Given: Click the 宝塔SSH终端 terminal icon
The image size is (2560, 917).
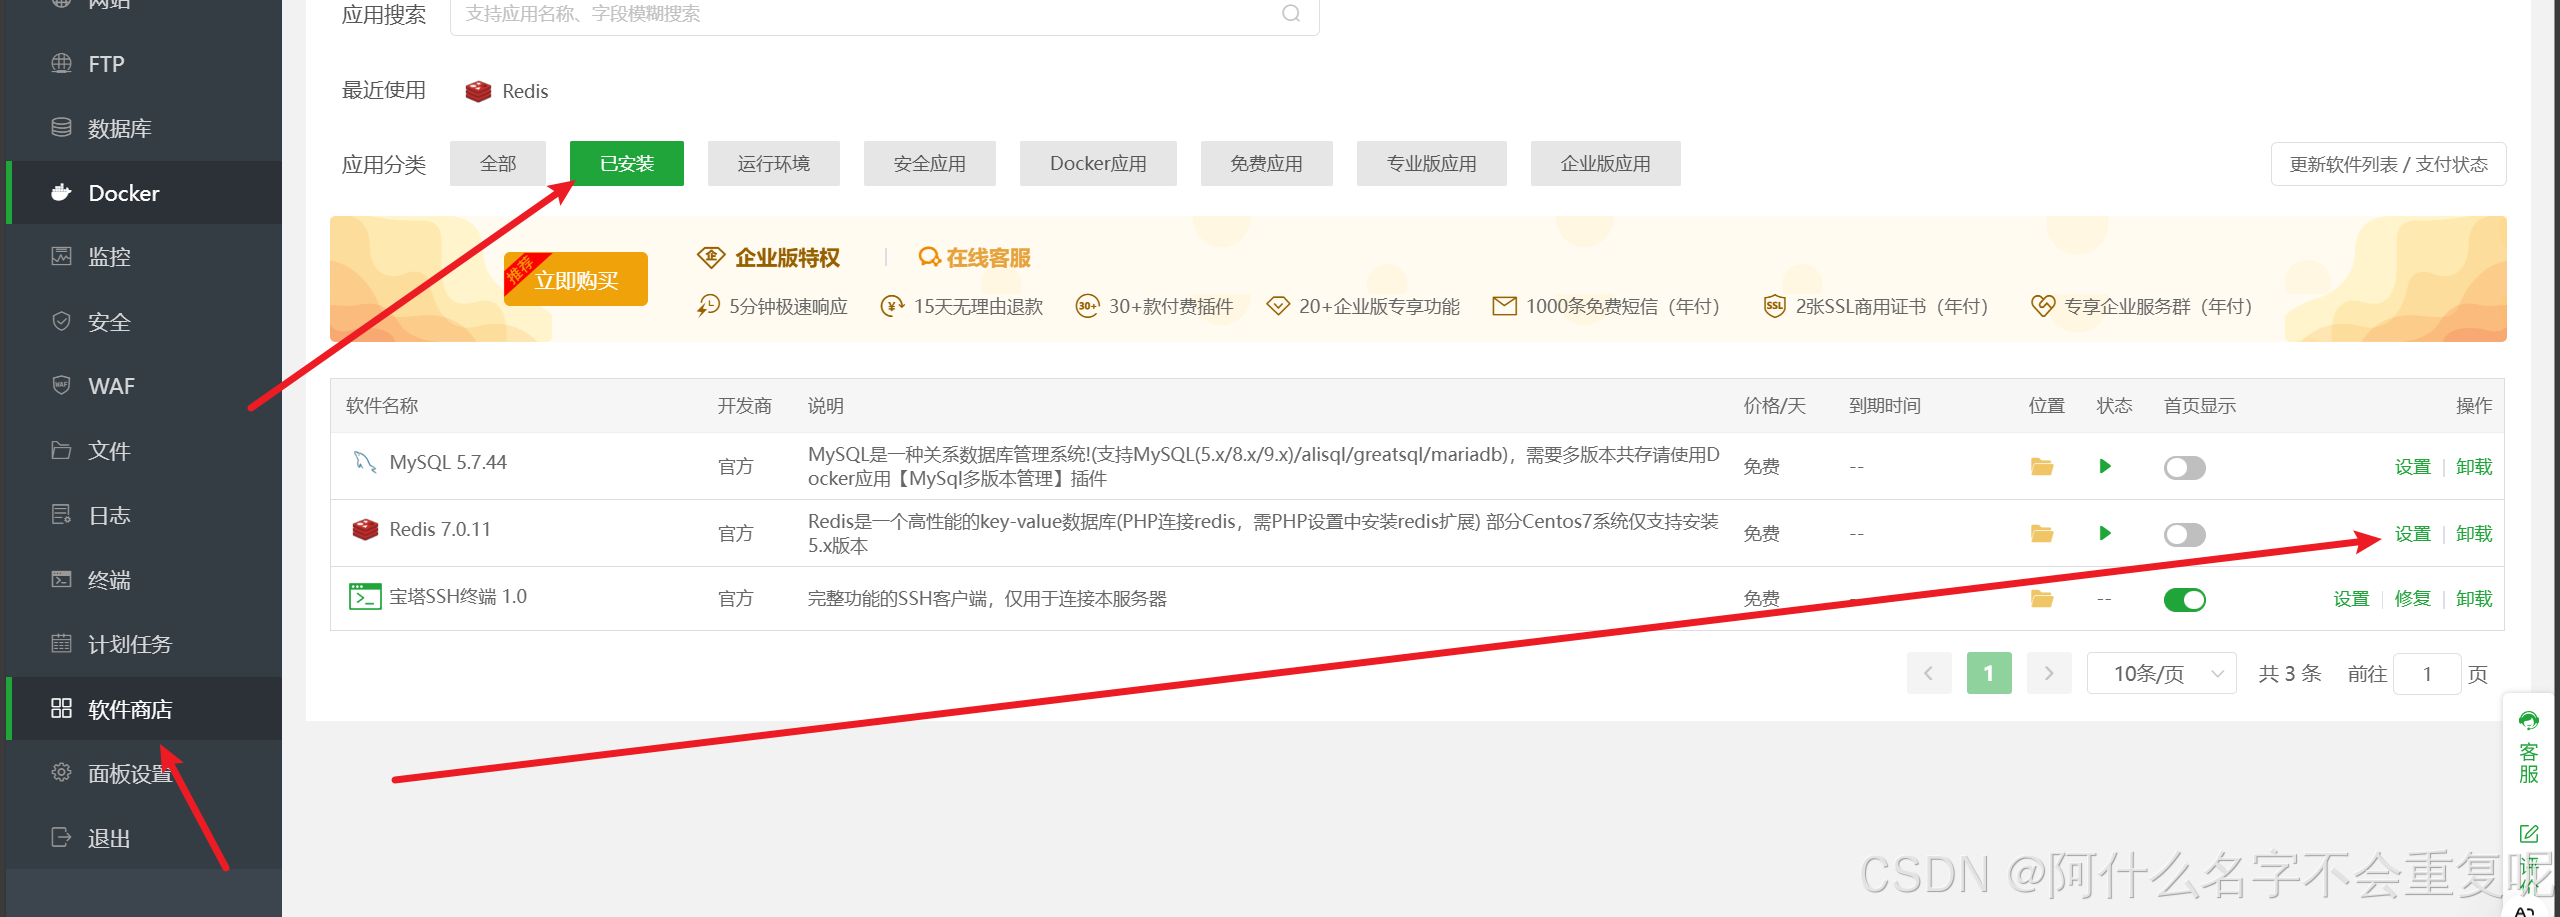Looking at the screenshot, I should pos(365,597).
